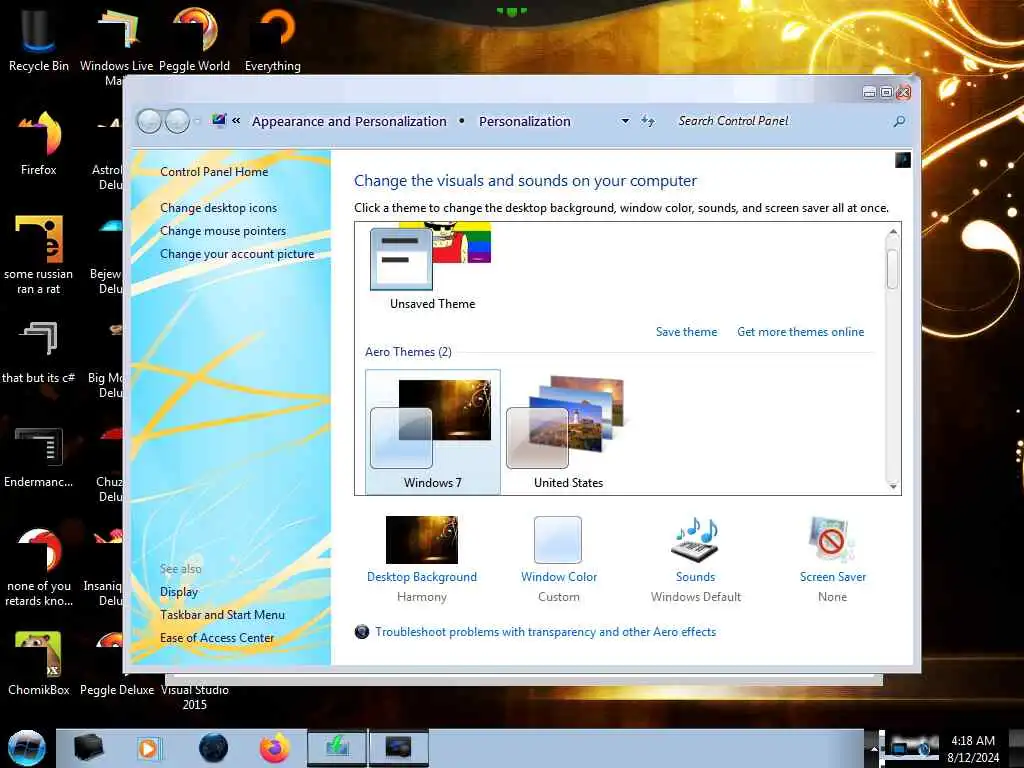Viewport: 1024px width, 768px height.
Task: Click the Aero troubleshoot shield icon
Action: coord(362,632)
